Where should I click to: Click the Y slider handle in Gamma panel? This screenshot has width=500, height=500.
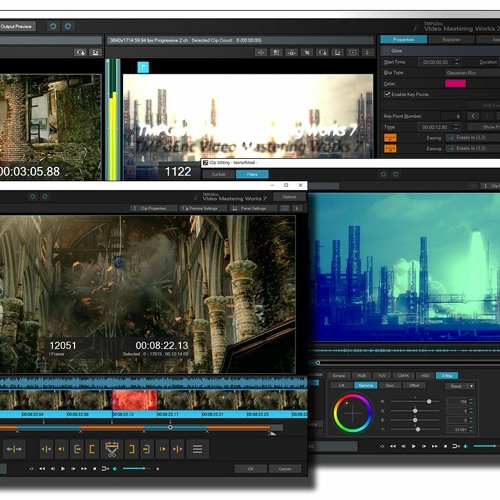[x=418, y=429]
